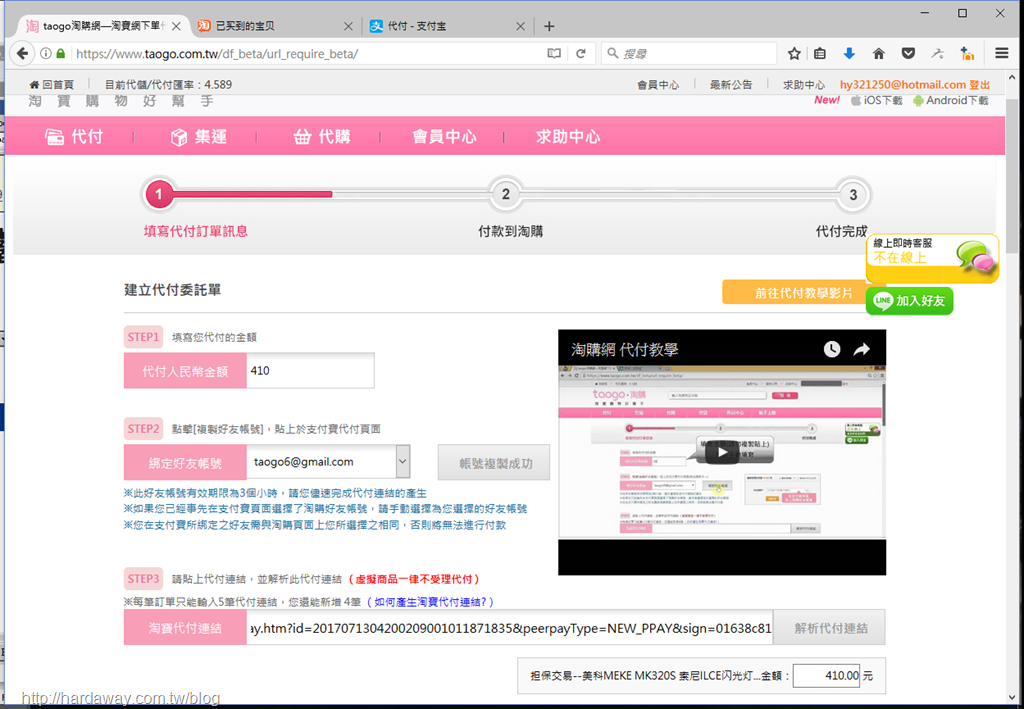
Task: Close the 代付 - 支付宝 browser tab
Action: click(520, 27)
